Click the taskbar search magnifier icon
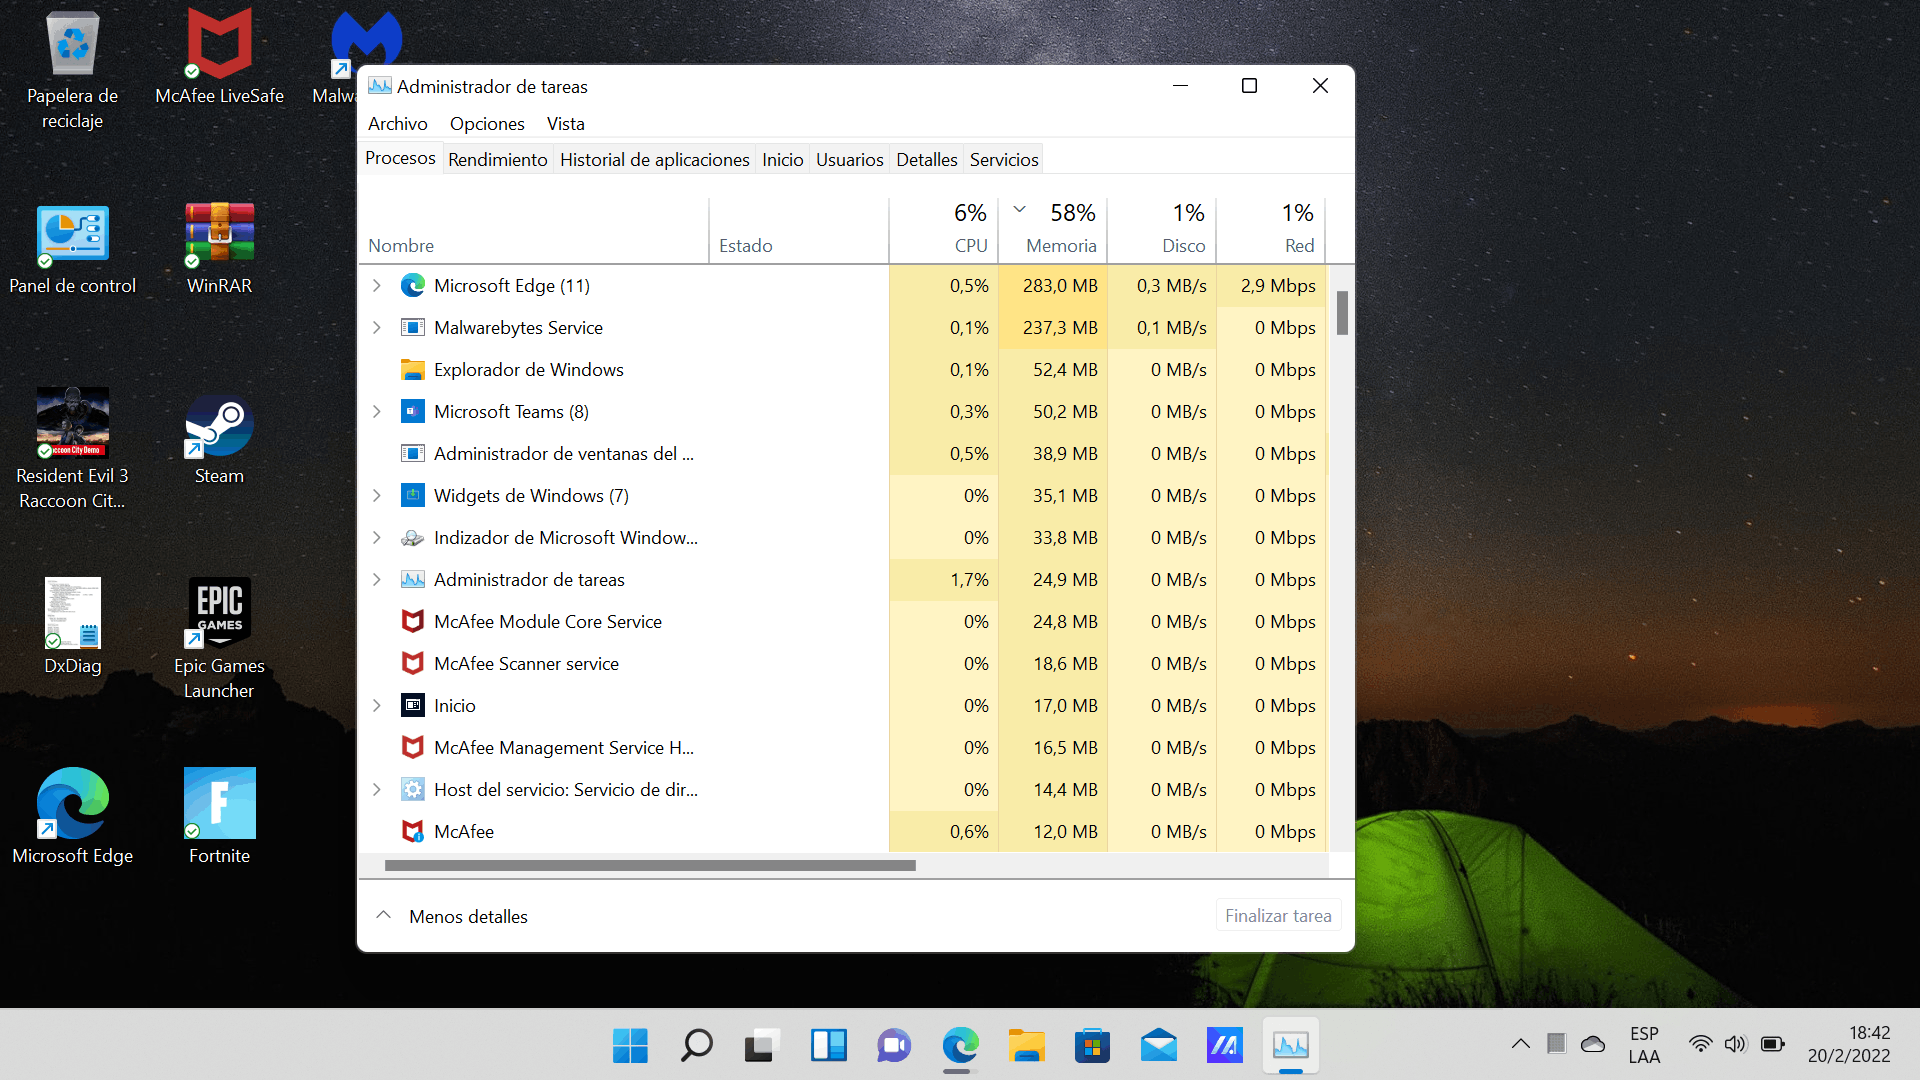This screenshot has width=1920, height=1080. point(696,1046)
